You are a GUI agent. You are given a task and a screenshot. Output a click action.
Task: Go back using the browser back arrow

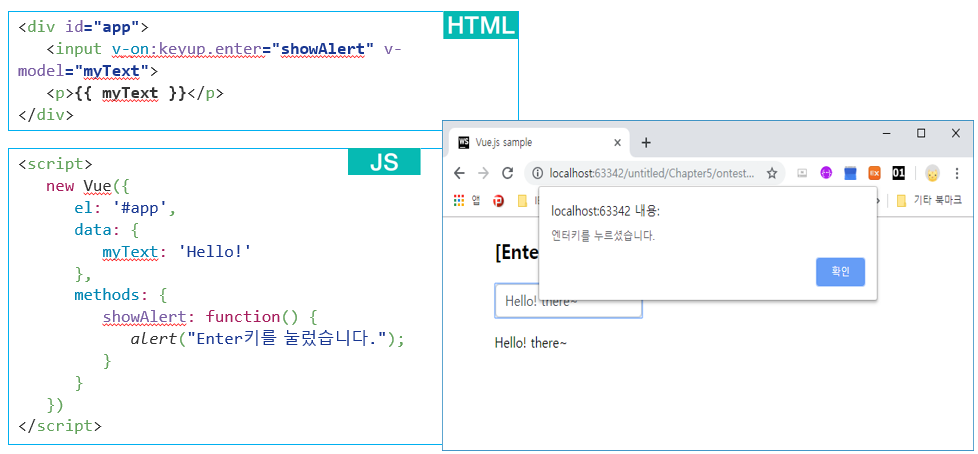click(x=459, y=173)
